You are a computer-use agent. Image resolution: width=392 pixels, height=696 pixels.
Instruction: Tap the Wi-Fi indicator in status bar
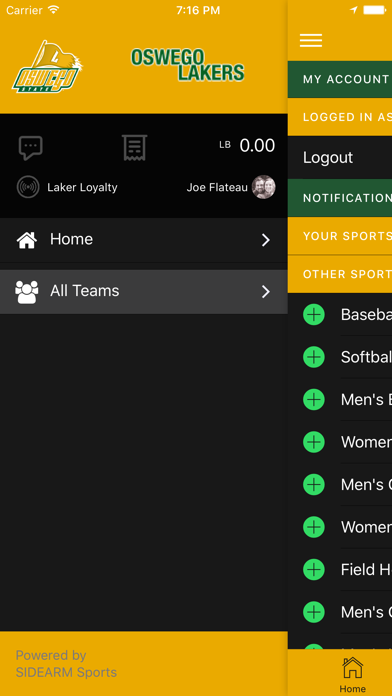[x=54, y=10]
